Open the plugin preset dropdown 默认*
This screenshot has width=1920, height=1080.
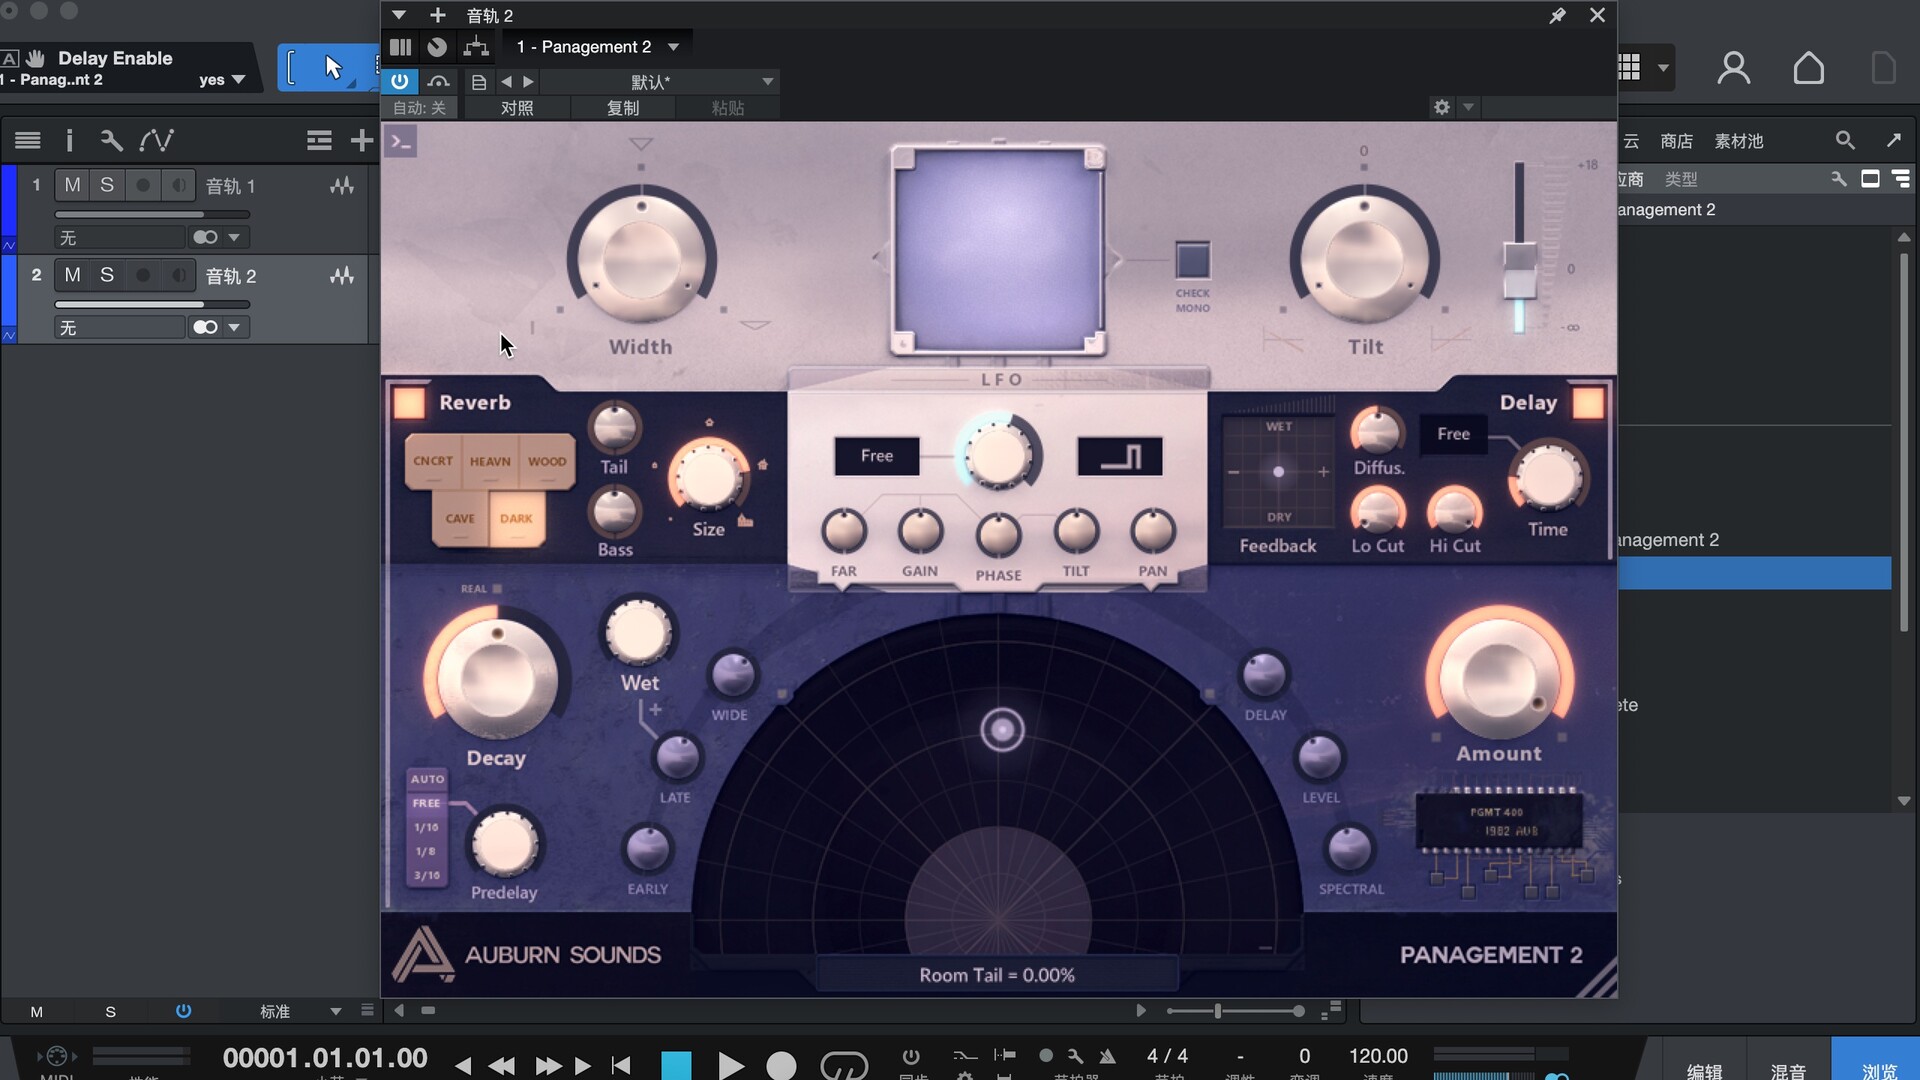point(660,82)
